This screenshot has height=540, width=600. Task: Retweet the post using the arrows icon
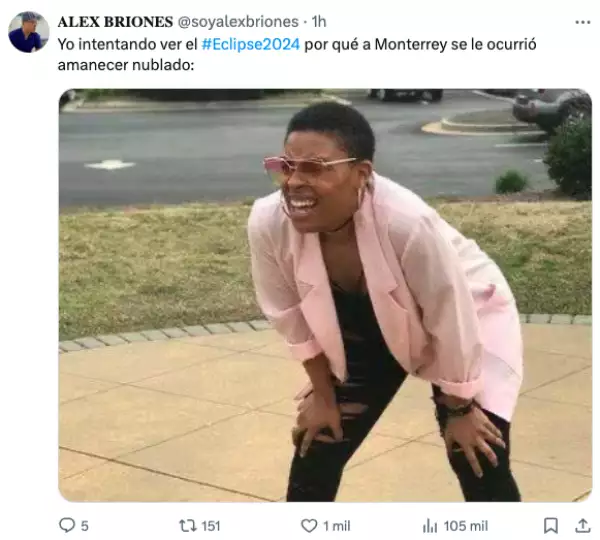coord(188,525)
